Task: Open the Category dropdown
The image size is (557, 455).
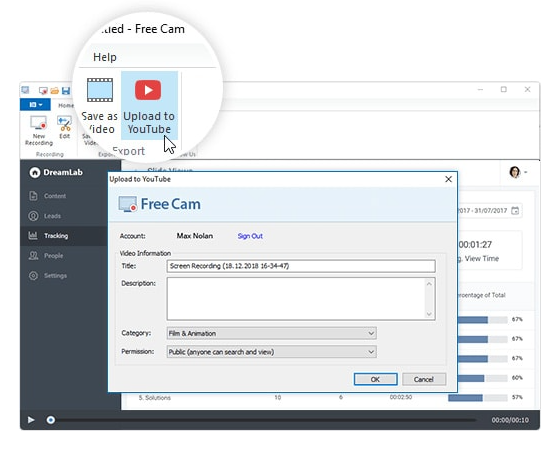Action: [272, 333]
